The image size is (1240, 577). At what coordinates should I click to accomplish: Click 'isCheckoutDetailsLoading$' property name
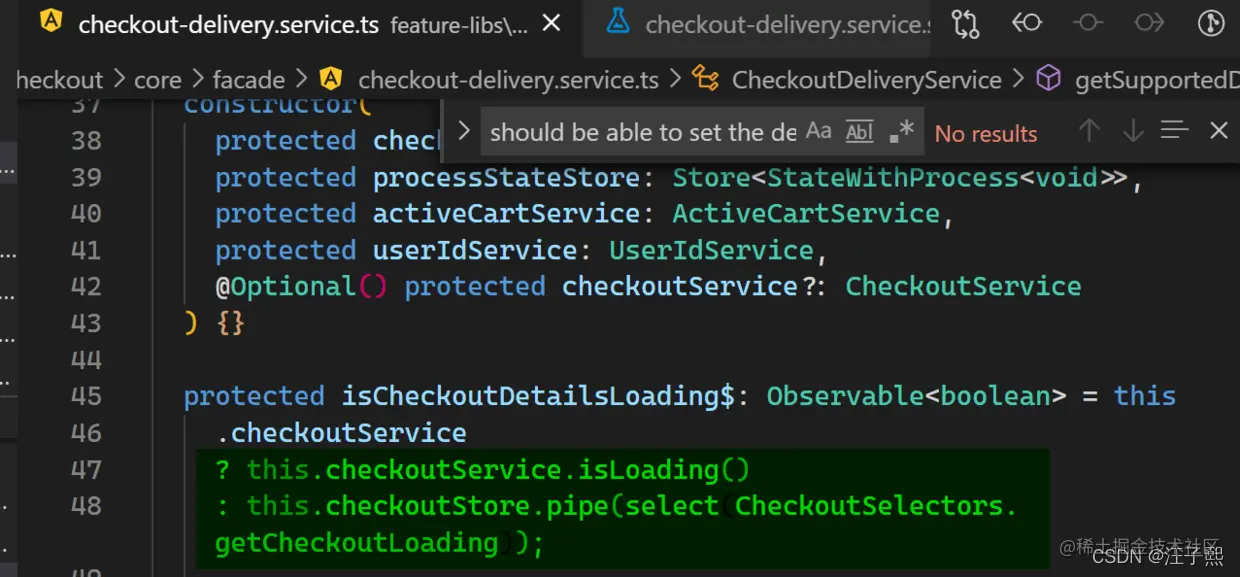(x=539, y=396)
